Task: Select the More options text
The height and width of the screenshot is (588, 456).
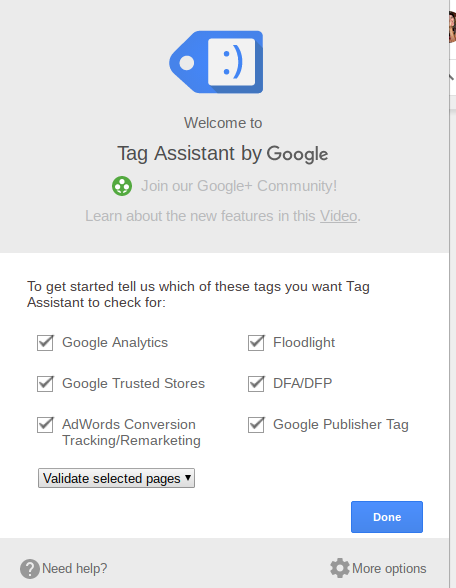Action: point(389,568)
